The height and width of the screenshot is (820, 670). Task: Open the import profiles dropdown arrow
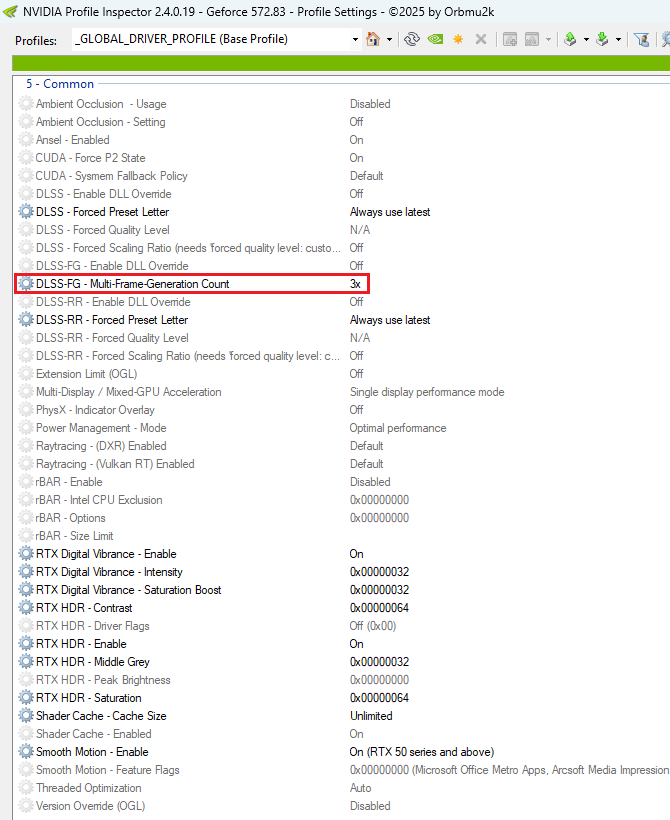(618, 40)
